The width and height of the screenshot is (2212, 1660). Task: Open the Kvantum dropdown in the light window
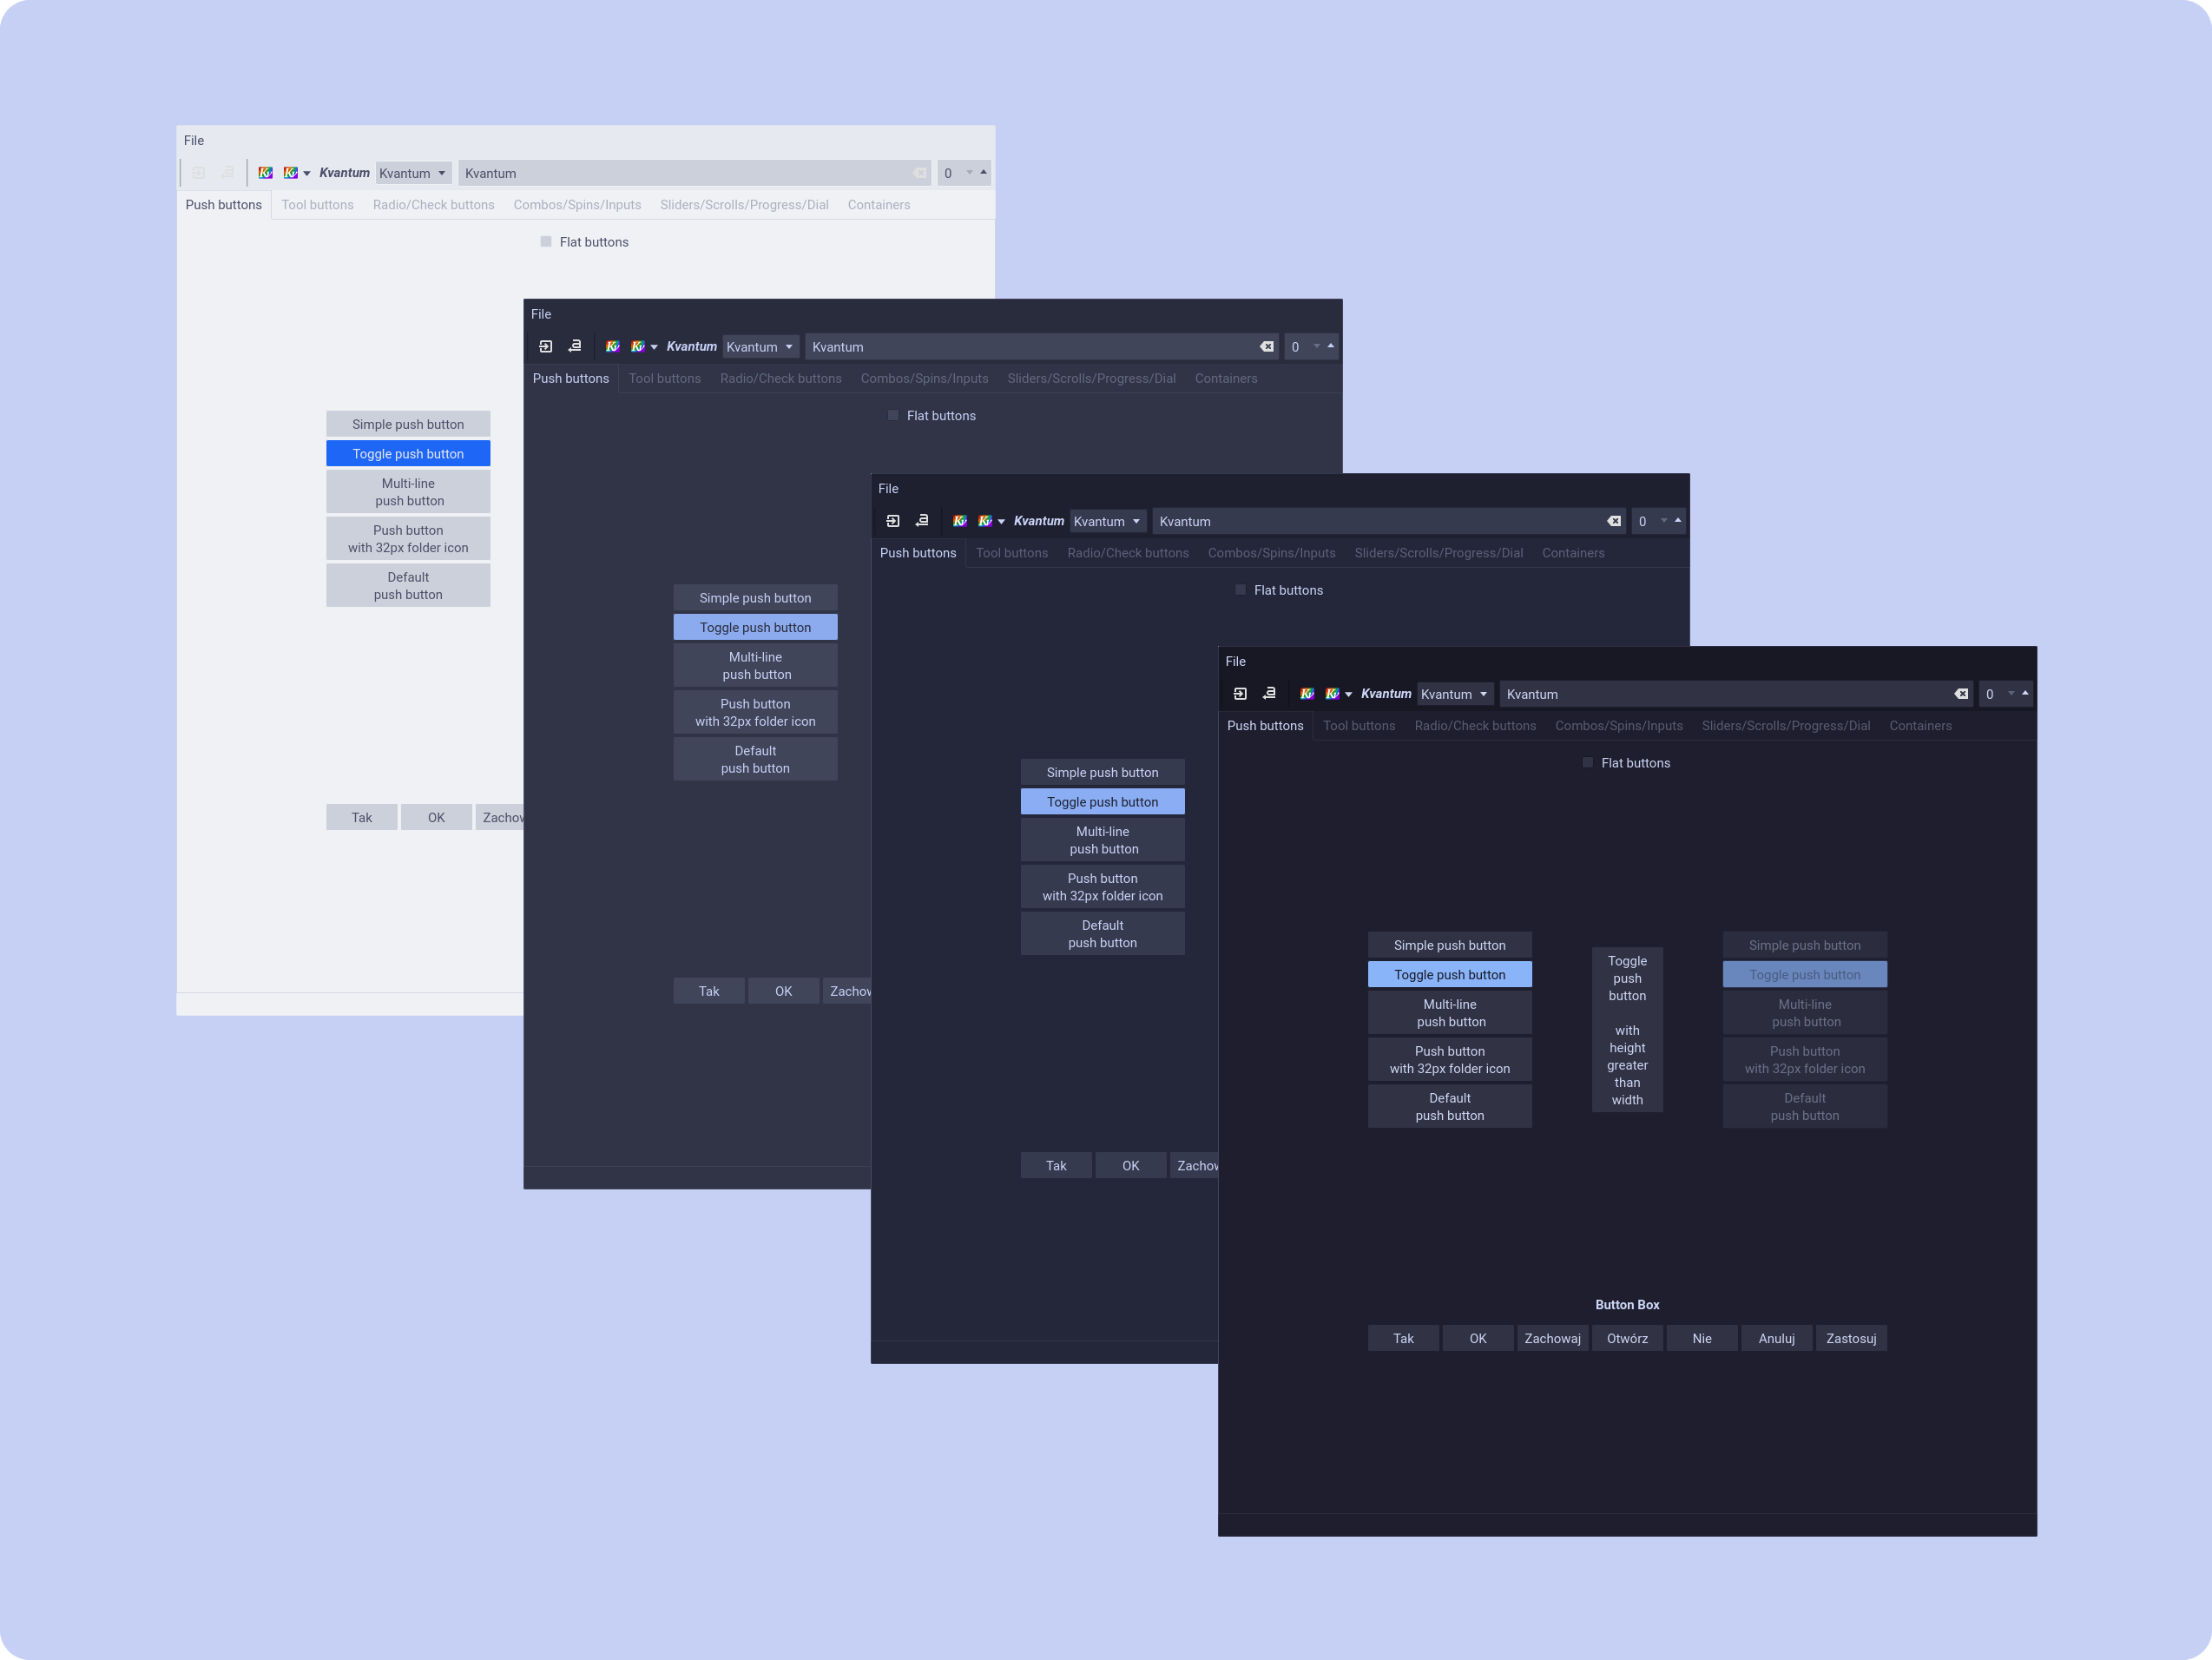click(x=413, y=172)
